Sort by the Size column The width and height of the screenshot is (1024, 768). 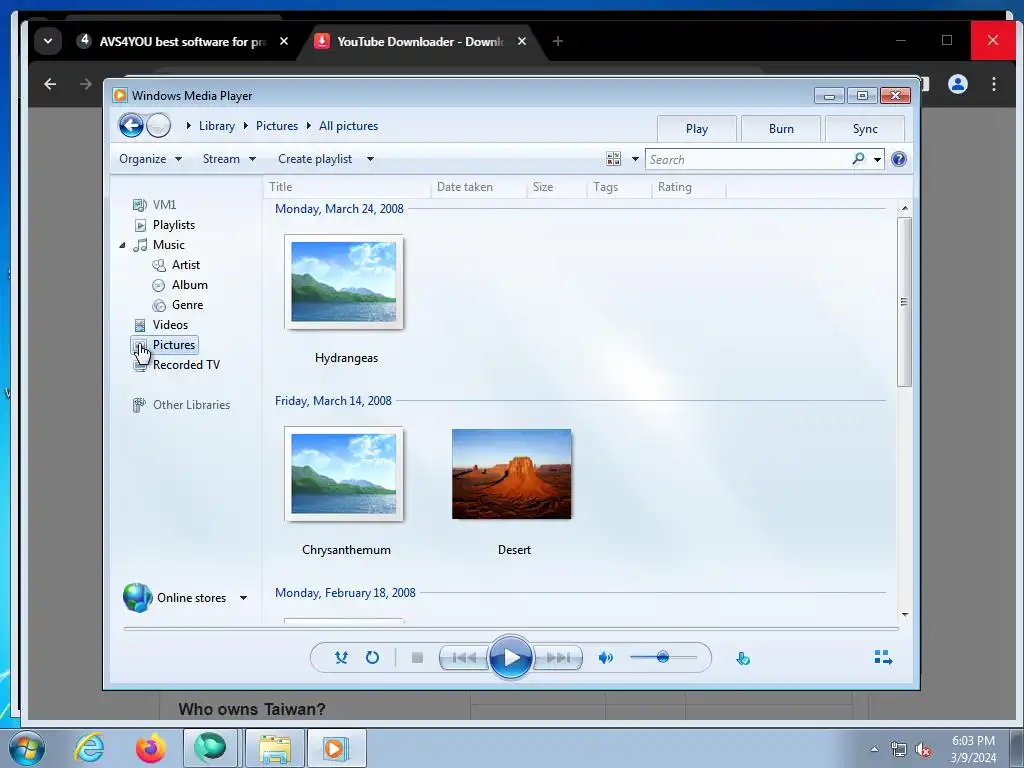click(x=556, y=187)
